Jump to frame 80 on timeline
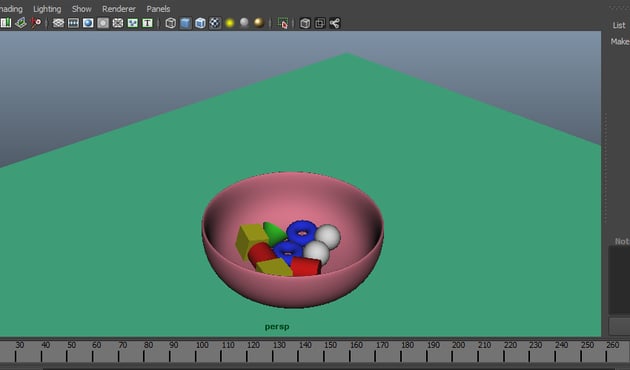630x370 pixels. tap(148, 345)
